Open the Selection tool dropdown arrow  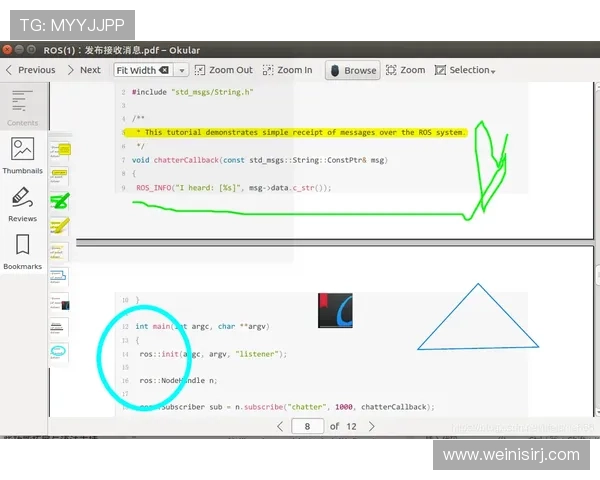tap(493, 71)
